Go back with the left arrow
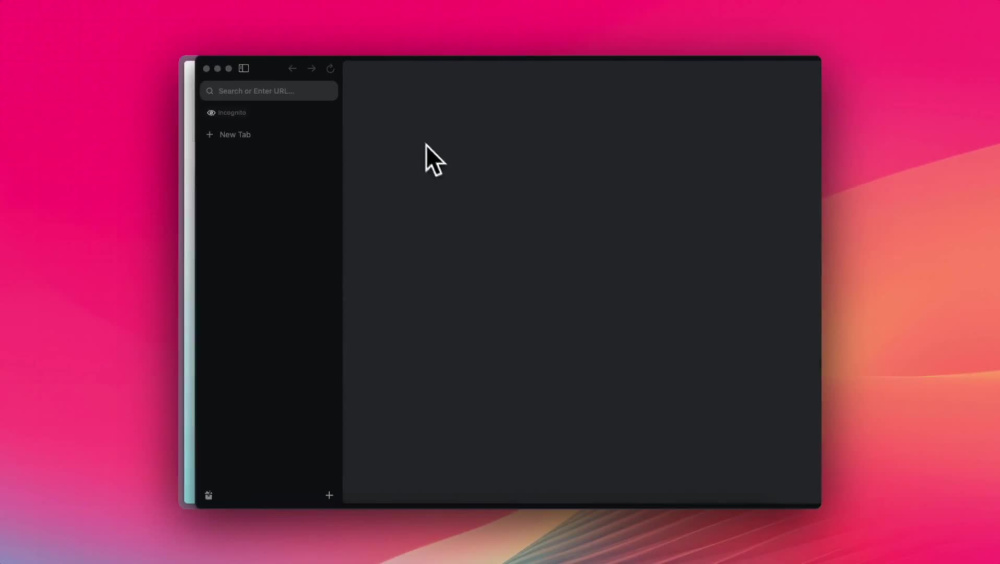This screenshot has width=1000, height=564. point(292,68)
